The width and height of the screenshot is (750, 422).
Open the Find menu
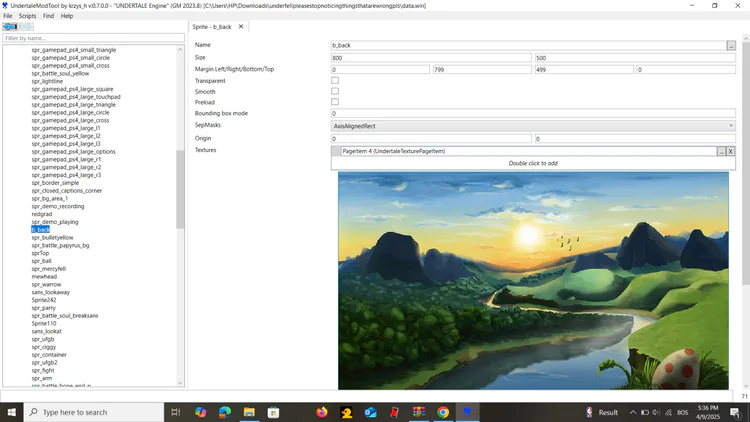tap(48, 16)
